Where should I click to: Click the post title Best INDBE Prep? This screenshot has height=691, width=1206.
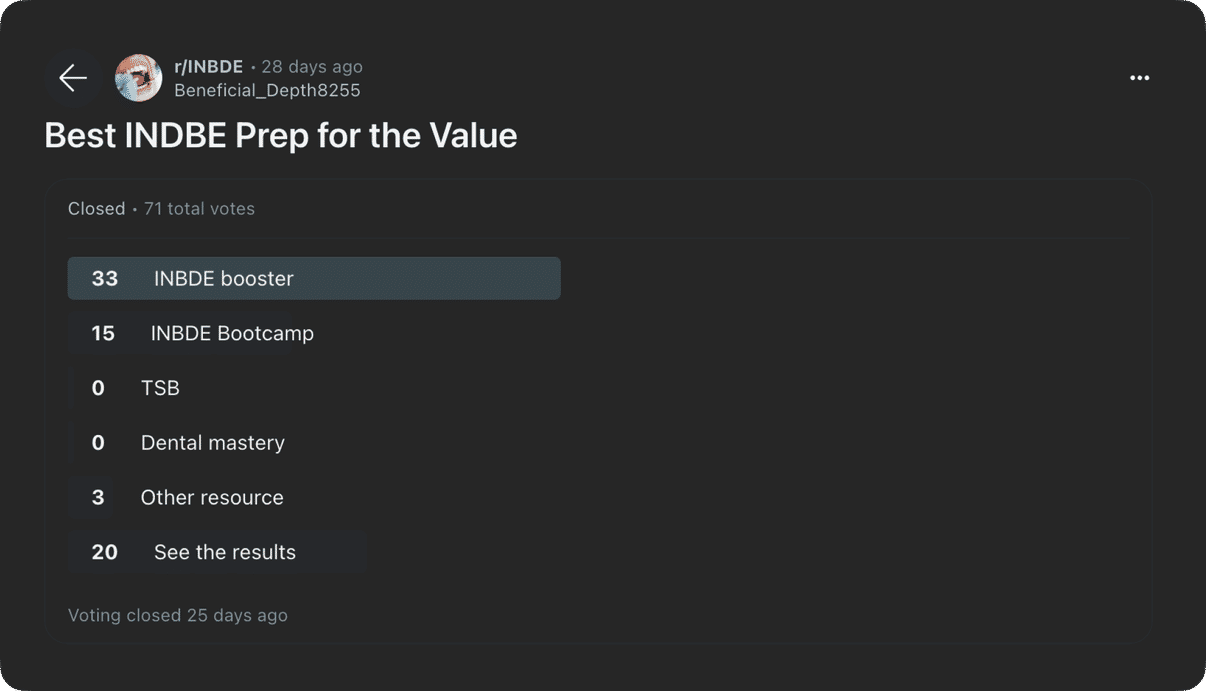pos(281,135)
